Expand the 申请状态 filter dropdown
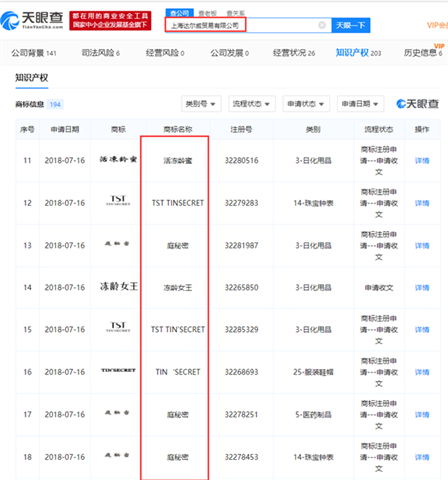Viewport: 448px width, 480px height. point(306,104)
